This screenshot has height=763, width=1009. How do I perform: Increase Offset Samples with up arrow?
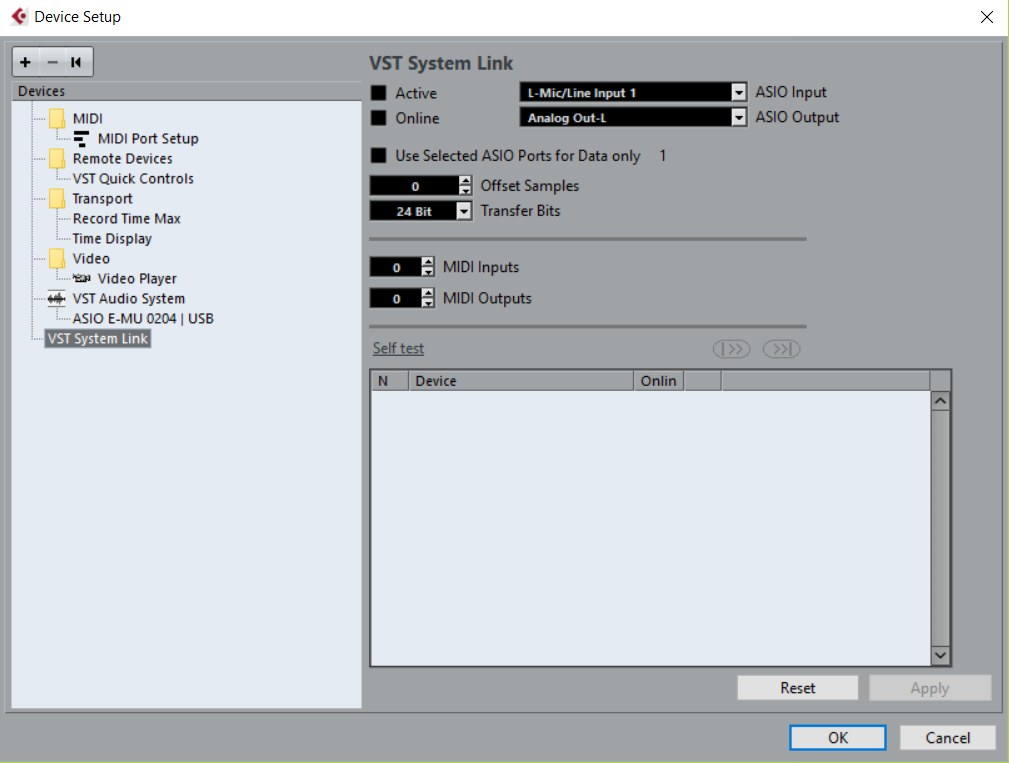pos(465,181)
